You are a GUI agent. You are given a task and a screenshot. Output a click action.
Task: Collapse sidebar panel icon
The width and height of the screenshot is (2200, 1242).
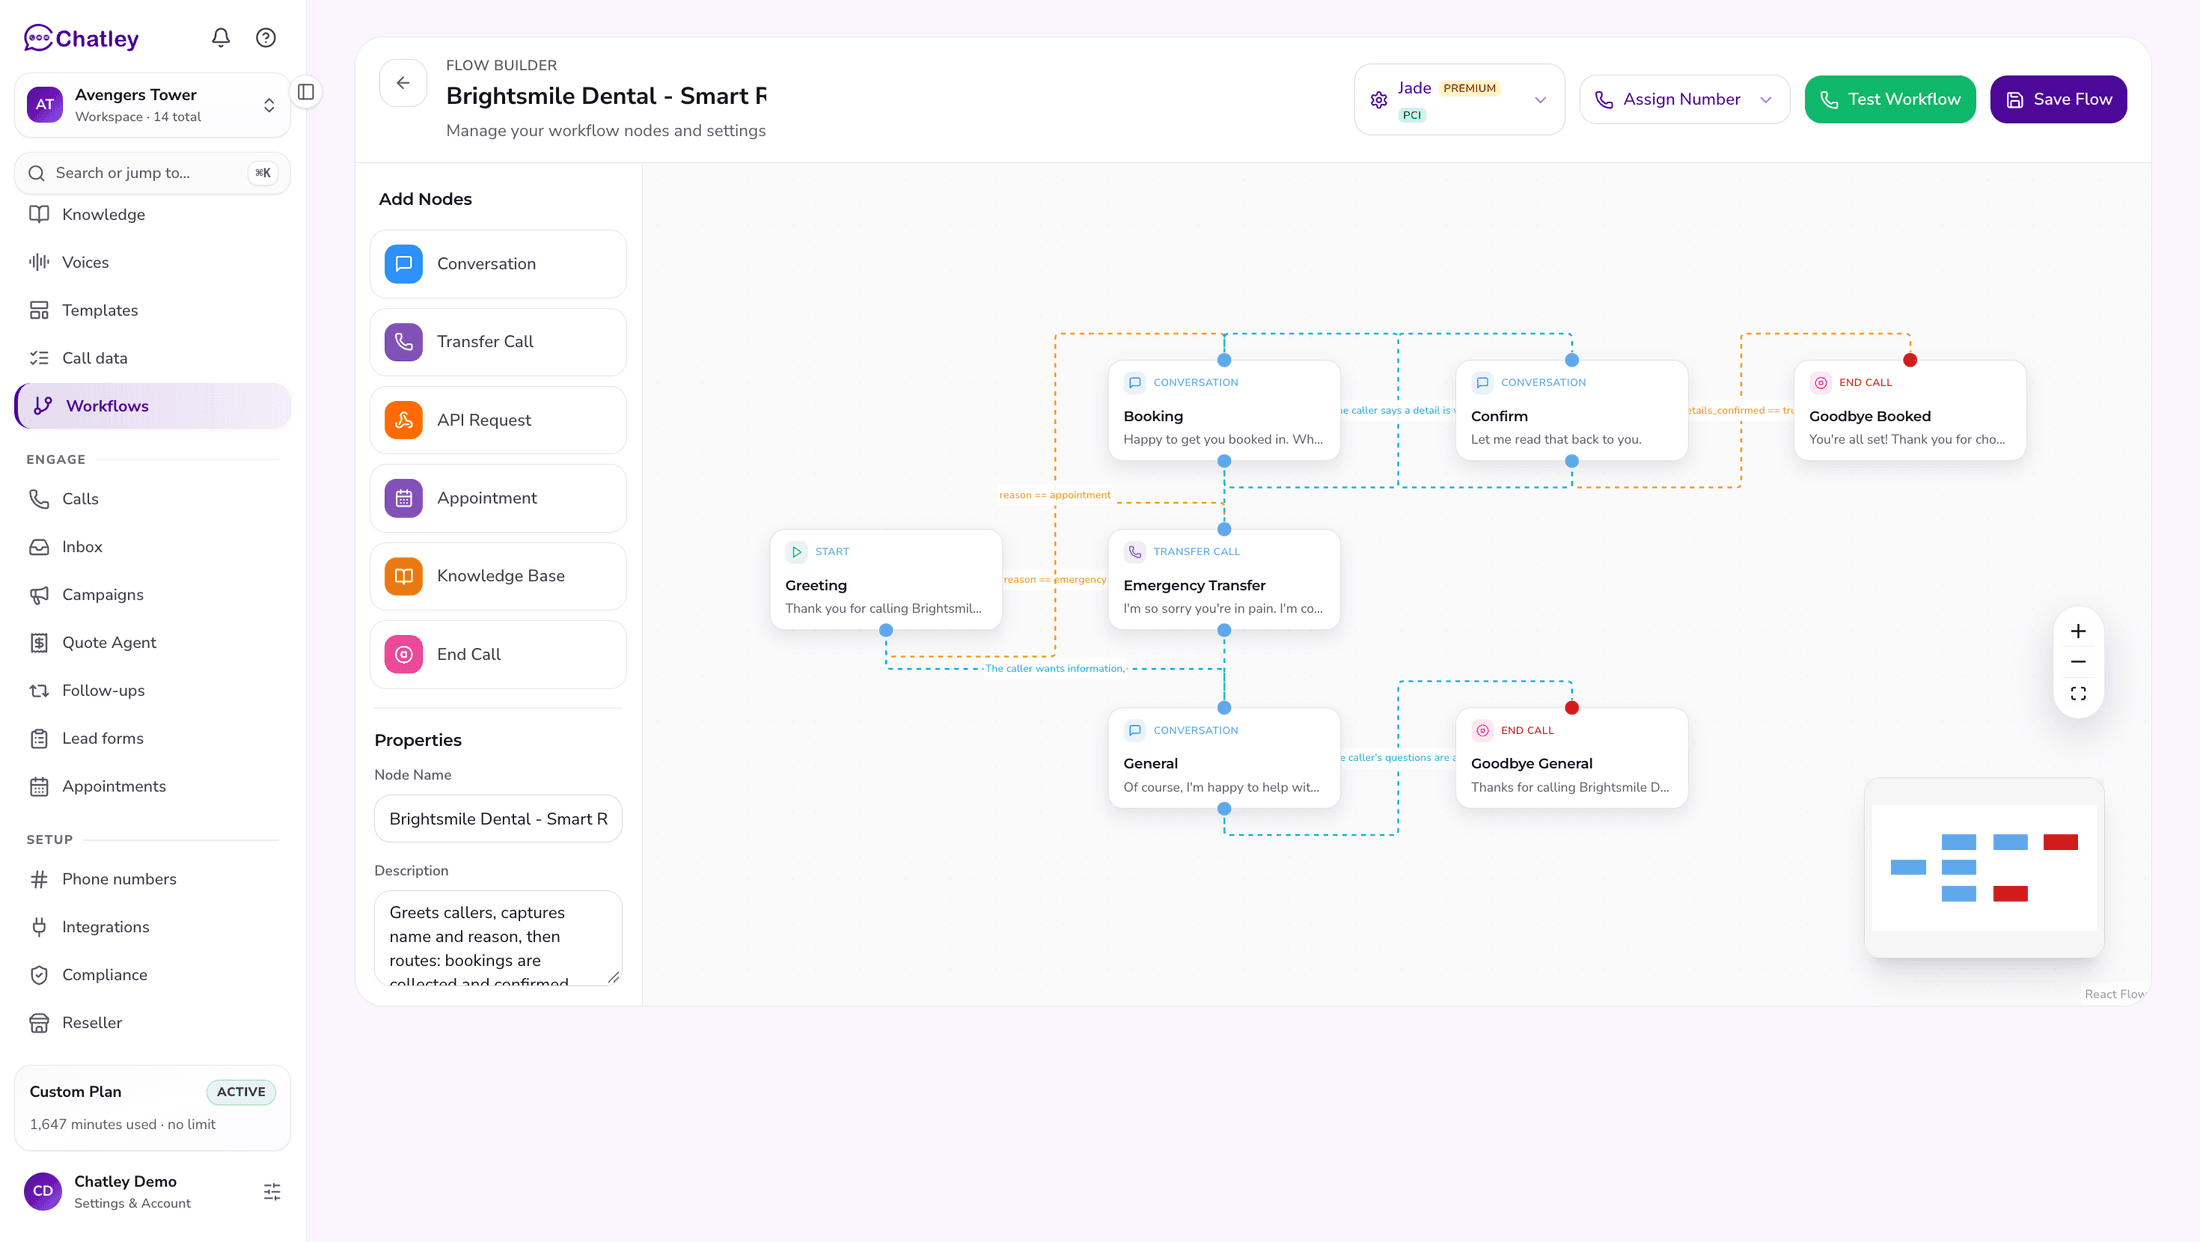(306, 92)
